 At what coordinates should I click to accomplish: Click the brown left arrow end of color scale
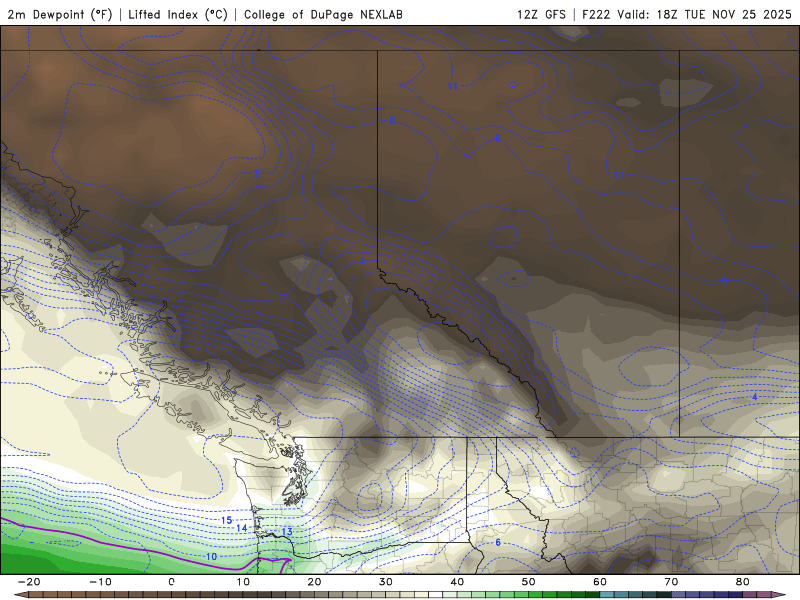20,595
